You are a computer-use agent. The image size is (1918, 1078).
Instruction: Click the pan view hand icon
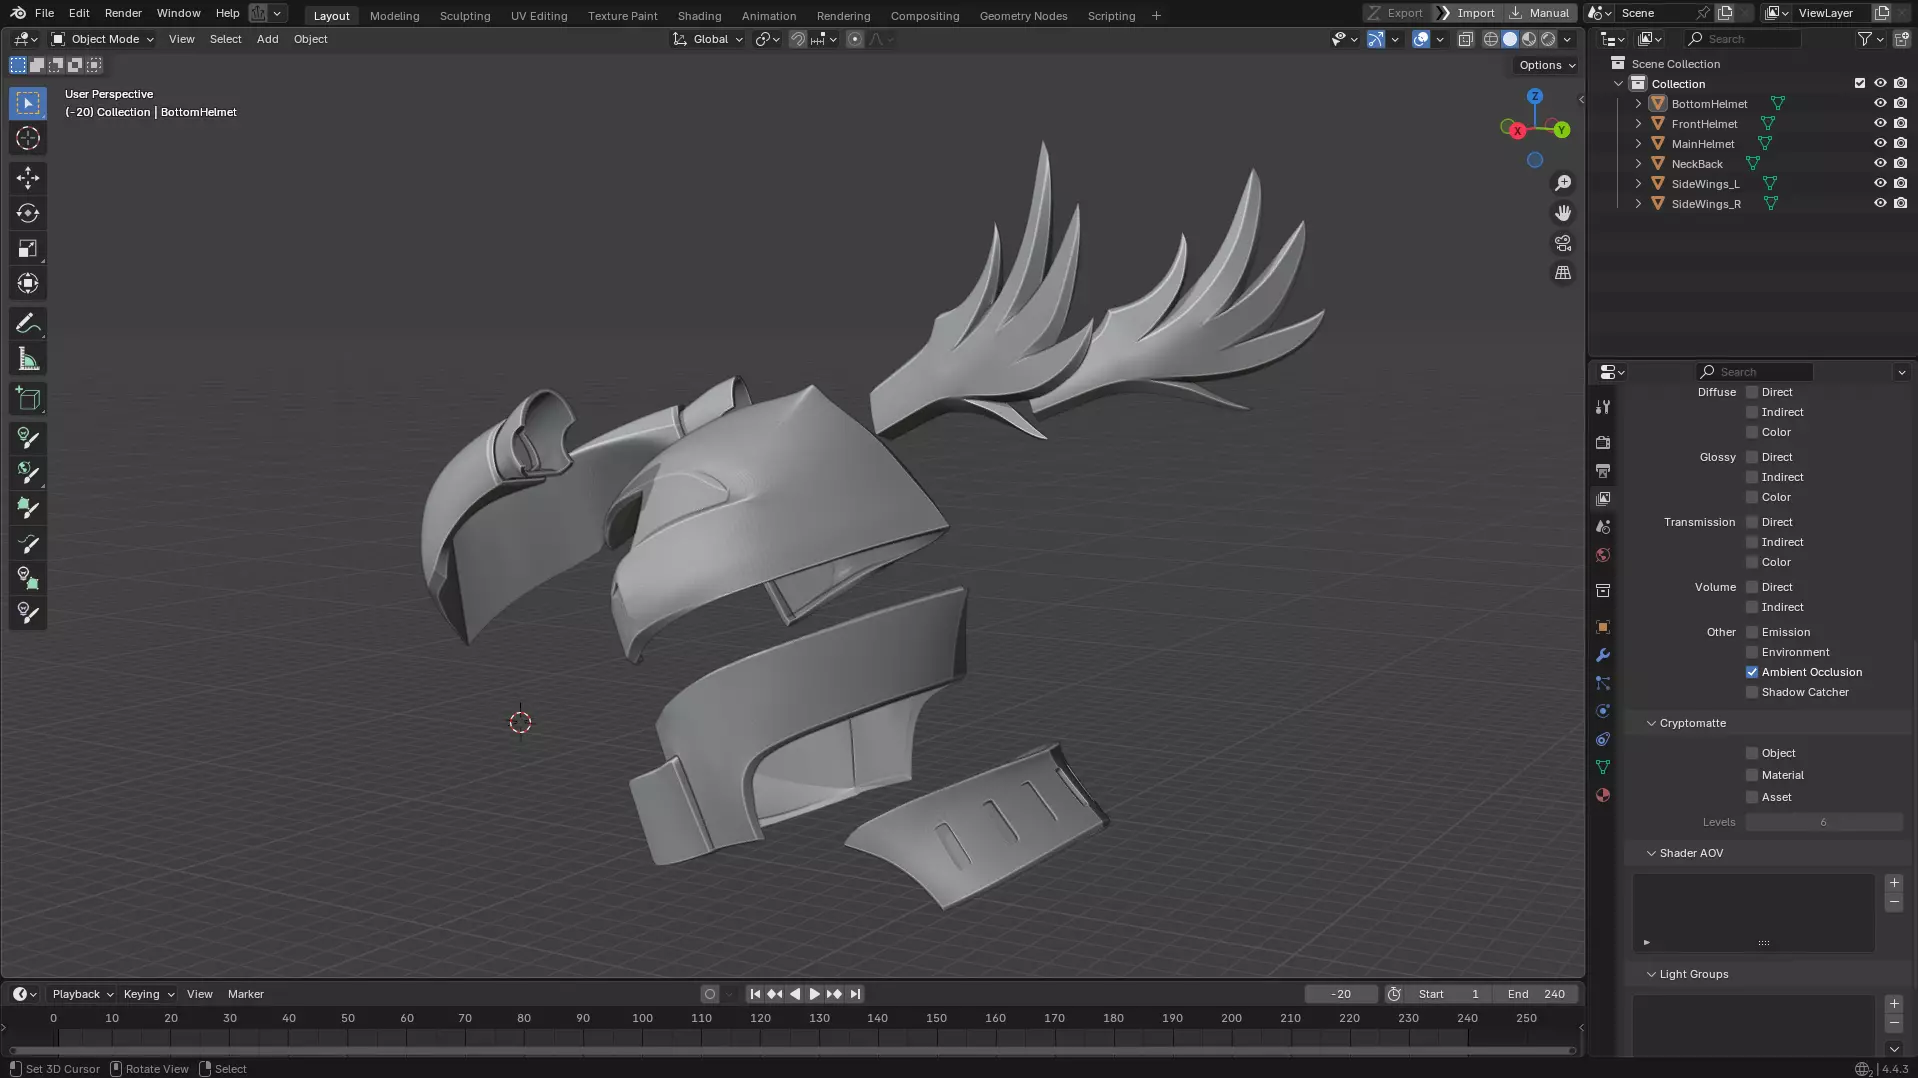pos(1563,213)
